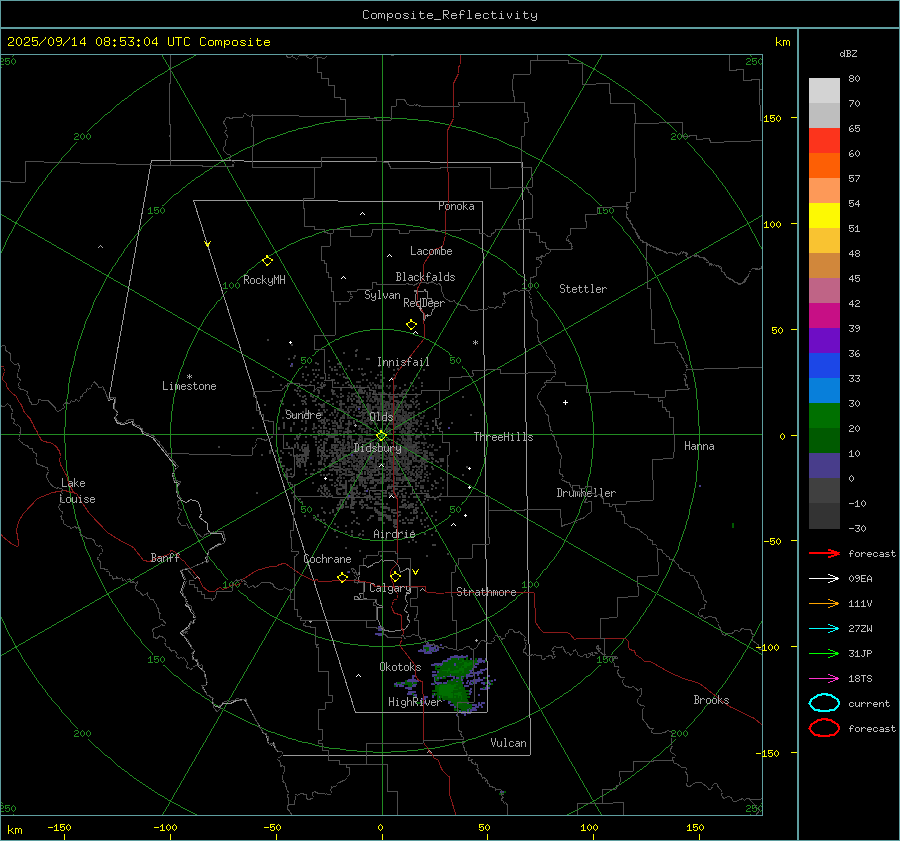Click the green 31JP arrow in legend

coord(824,653)
